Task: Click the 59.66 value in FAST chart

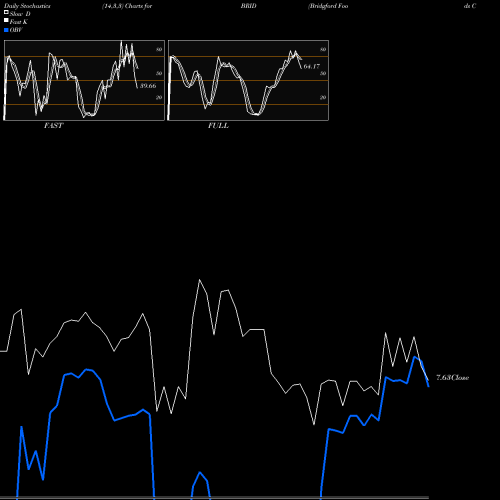Action: point(148,86)
